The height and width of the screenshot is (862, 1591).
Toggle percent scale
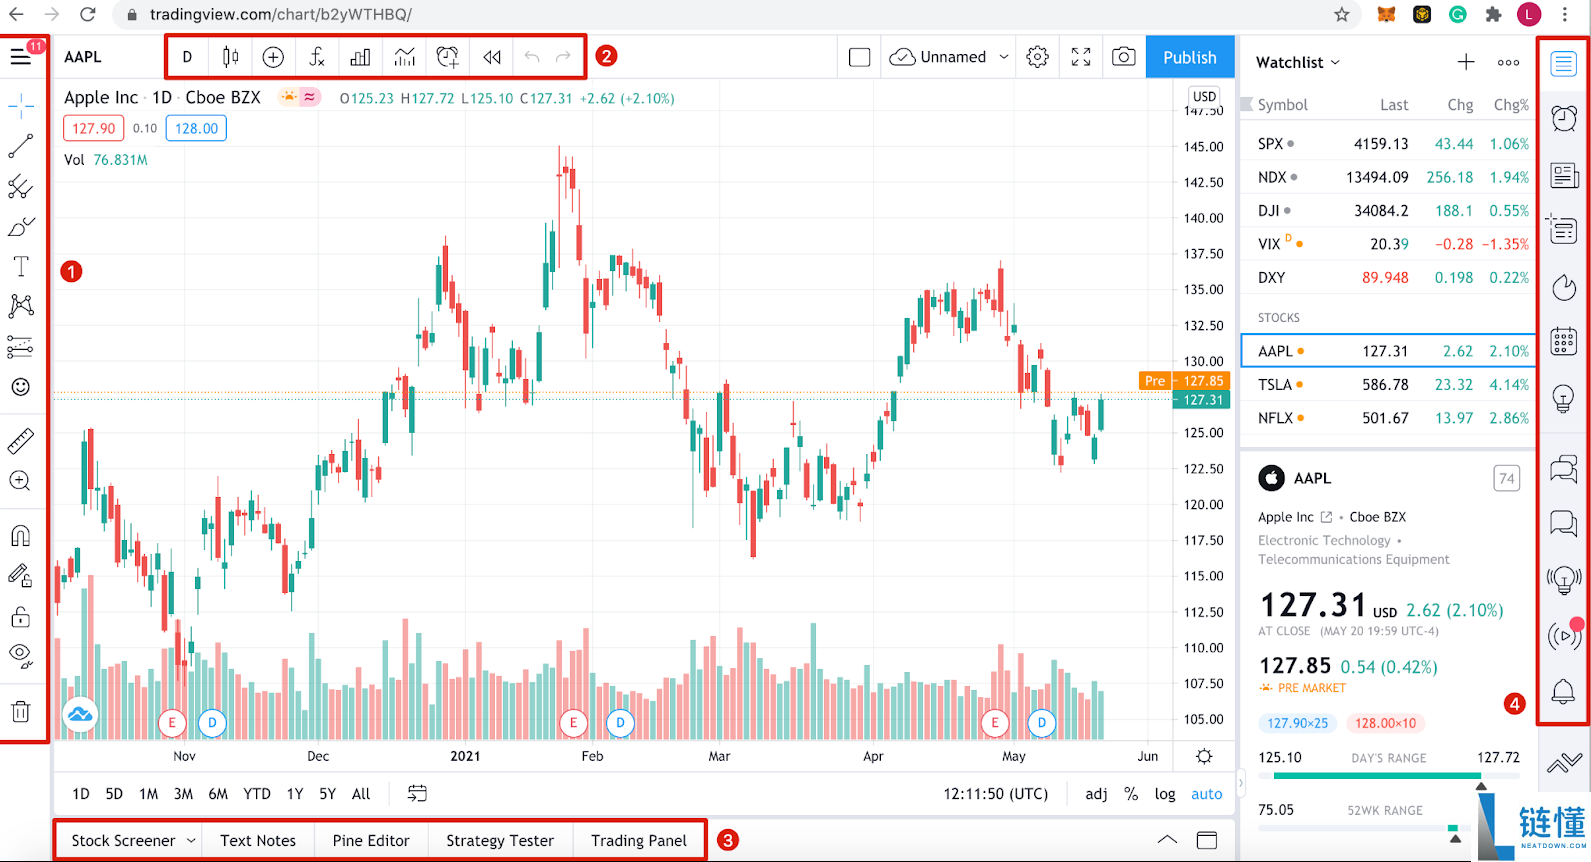[x=1131, y=794]
